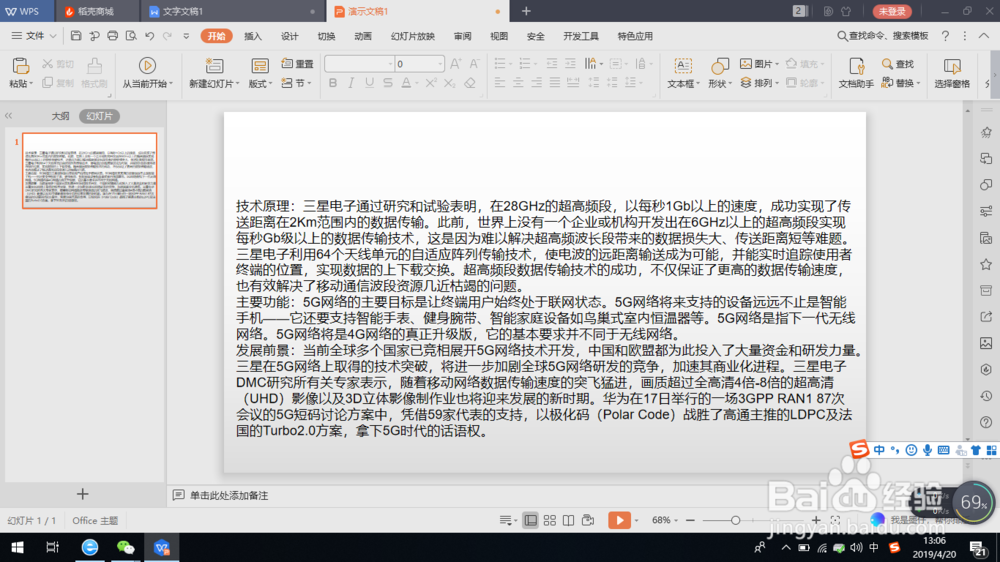
Task: Click the orange play slideshow button
Action: 619,521
